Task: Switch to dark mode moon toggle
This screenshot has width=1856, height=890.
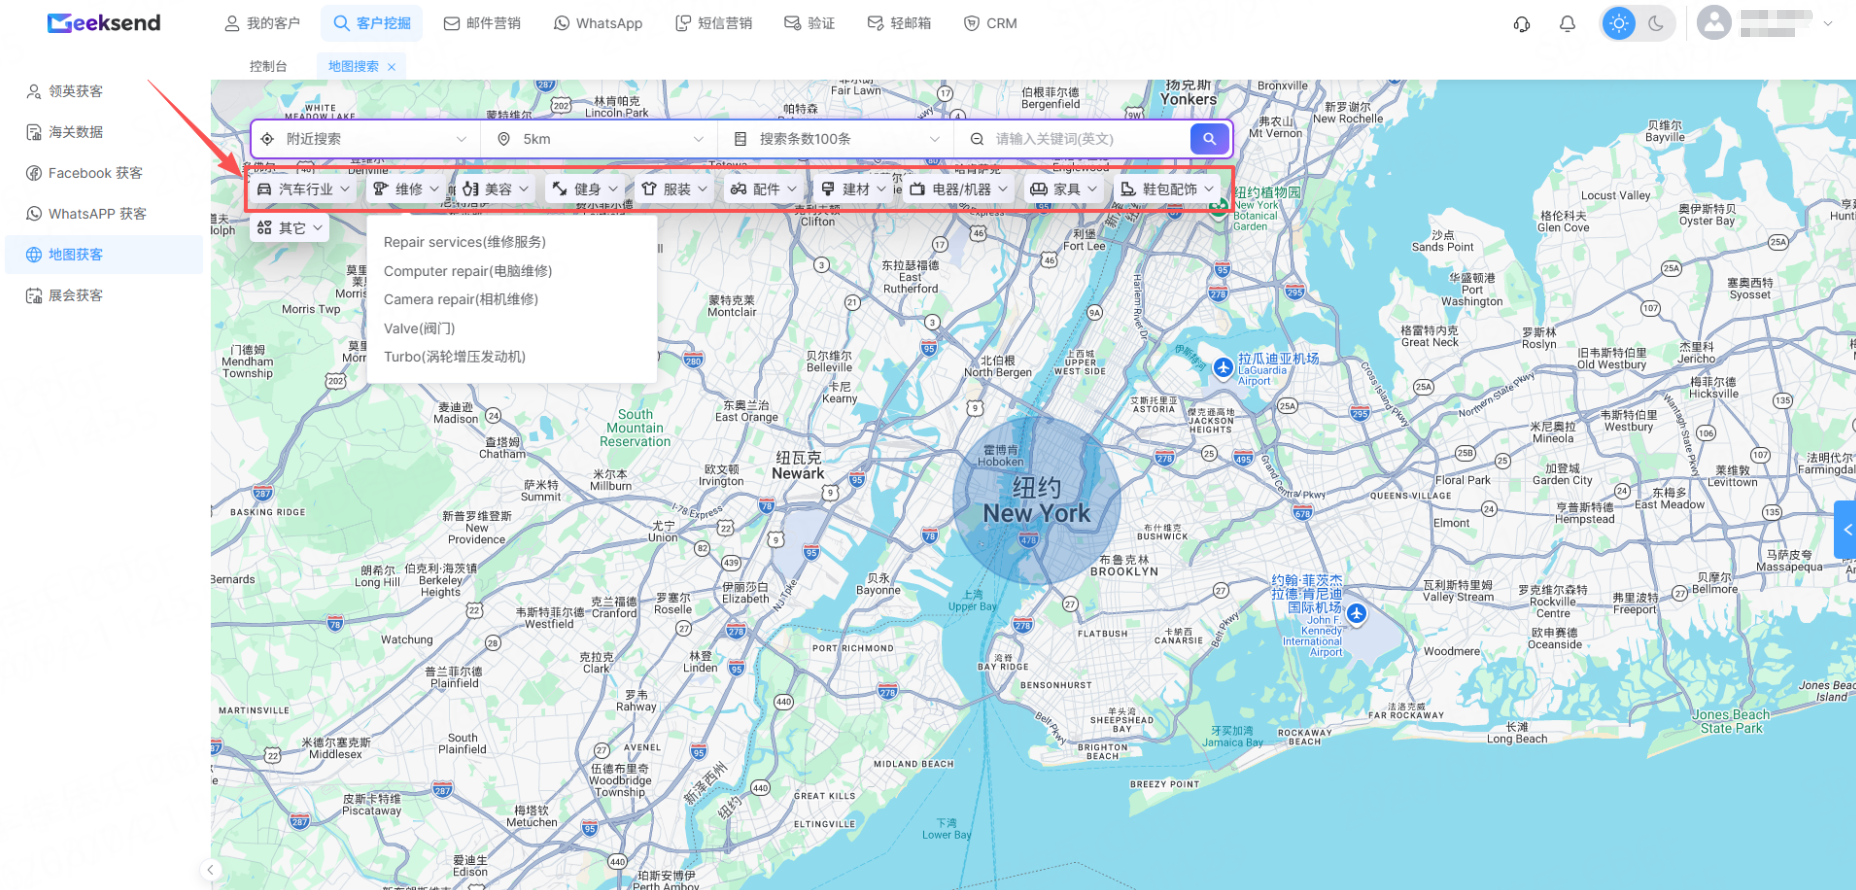Action: 1656,23
